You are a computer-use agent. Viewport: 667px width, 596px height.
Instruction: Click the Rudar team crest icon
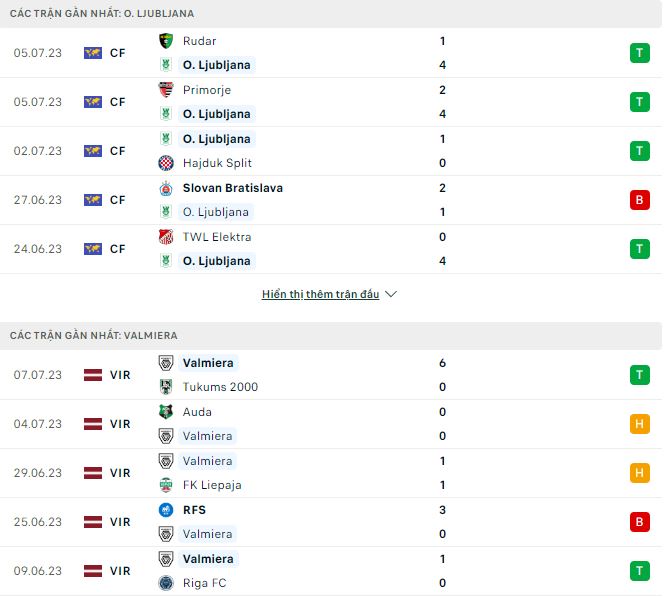tap(166, 41)
